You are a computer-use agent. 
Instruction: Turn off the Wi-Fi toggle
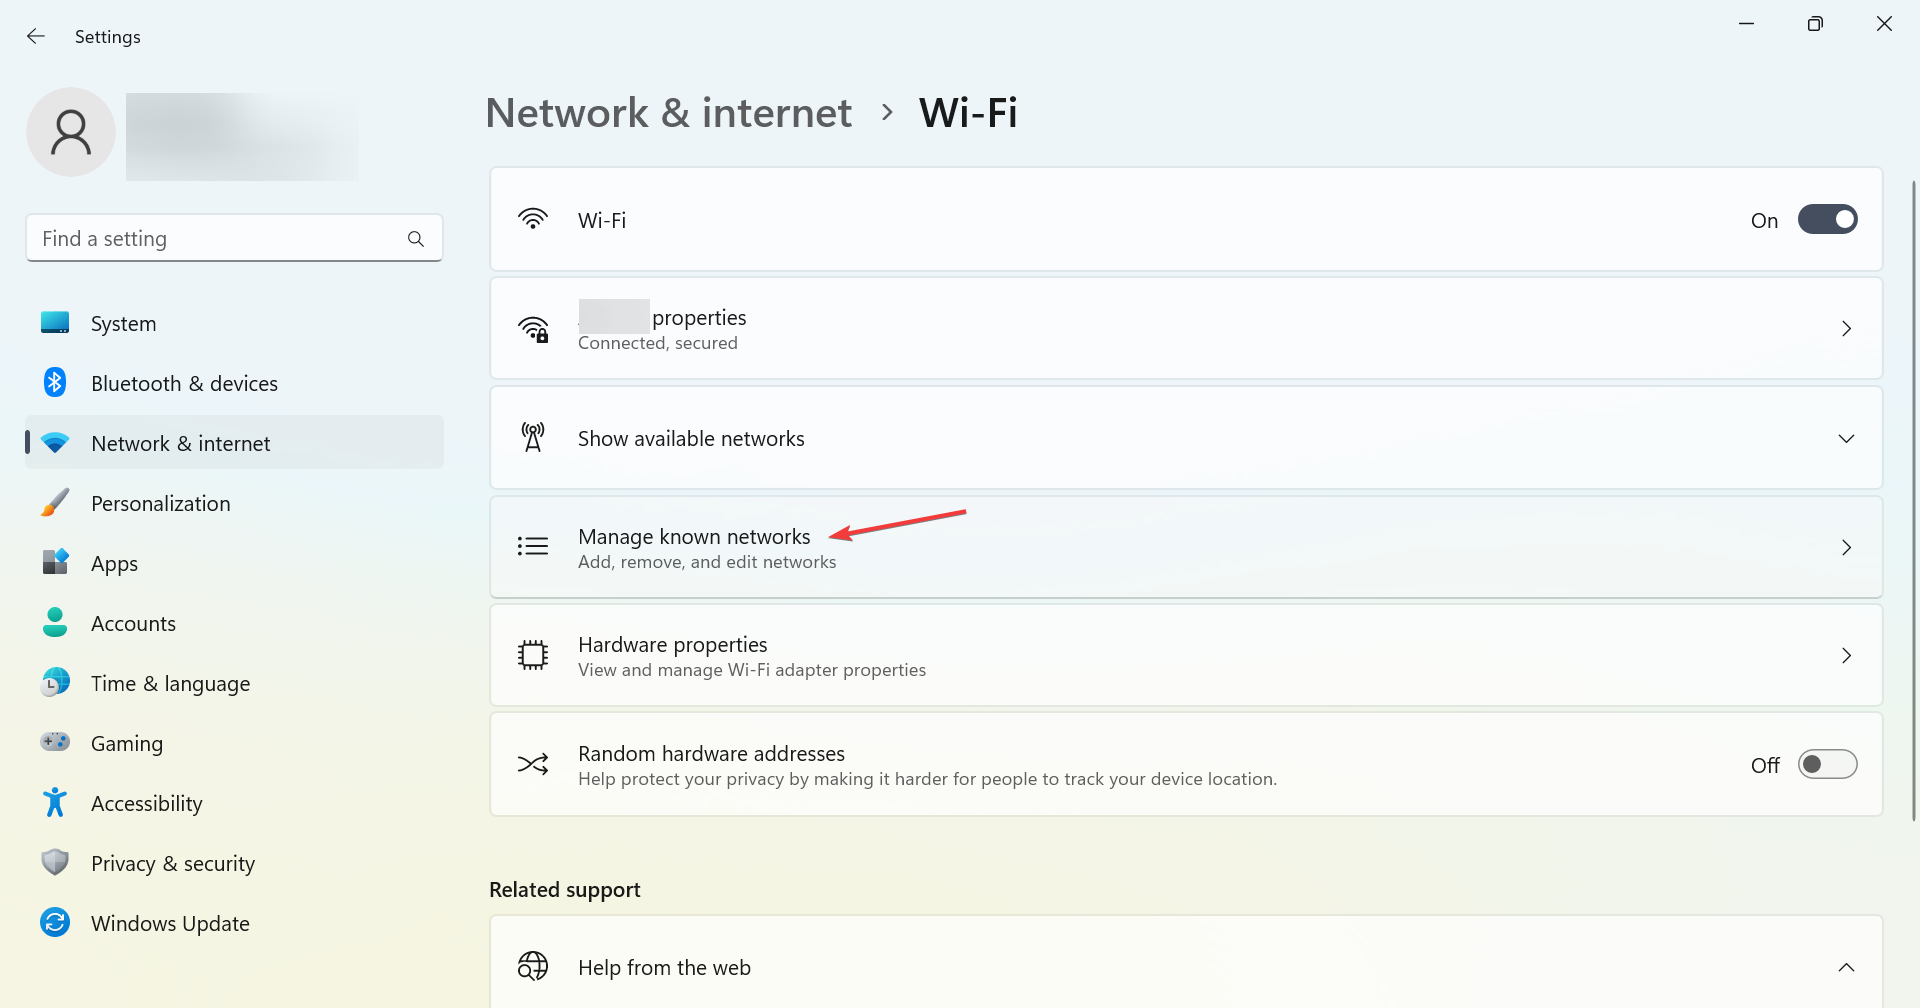click(1827, 220)
